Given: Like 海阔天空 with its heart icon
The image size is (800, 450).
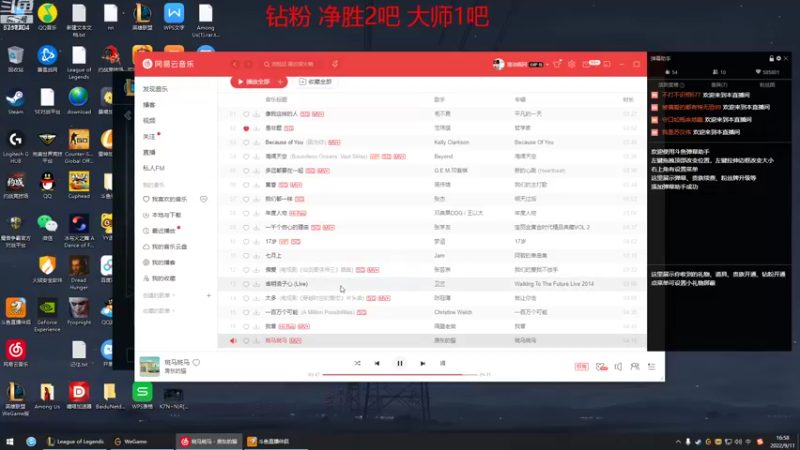Looking at the screenshot, I should [x=246, y=157].
